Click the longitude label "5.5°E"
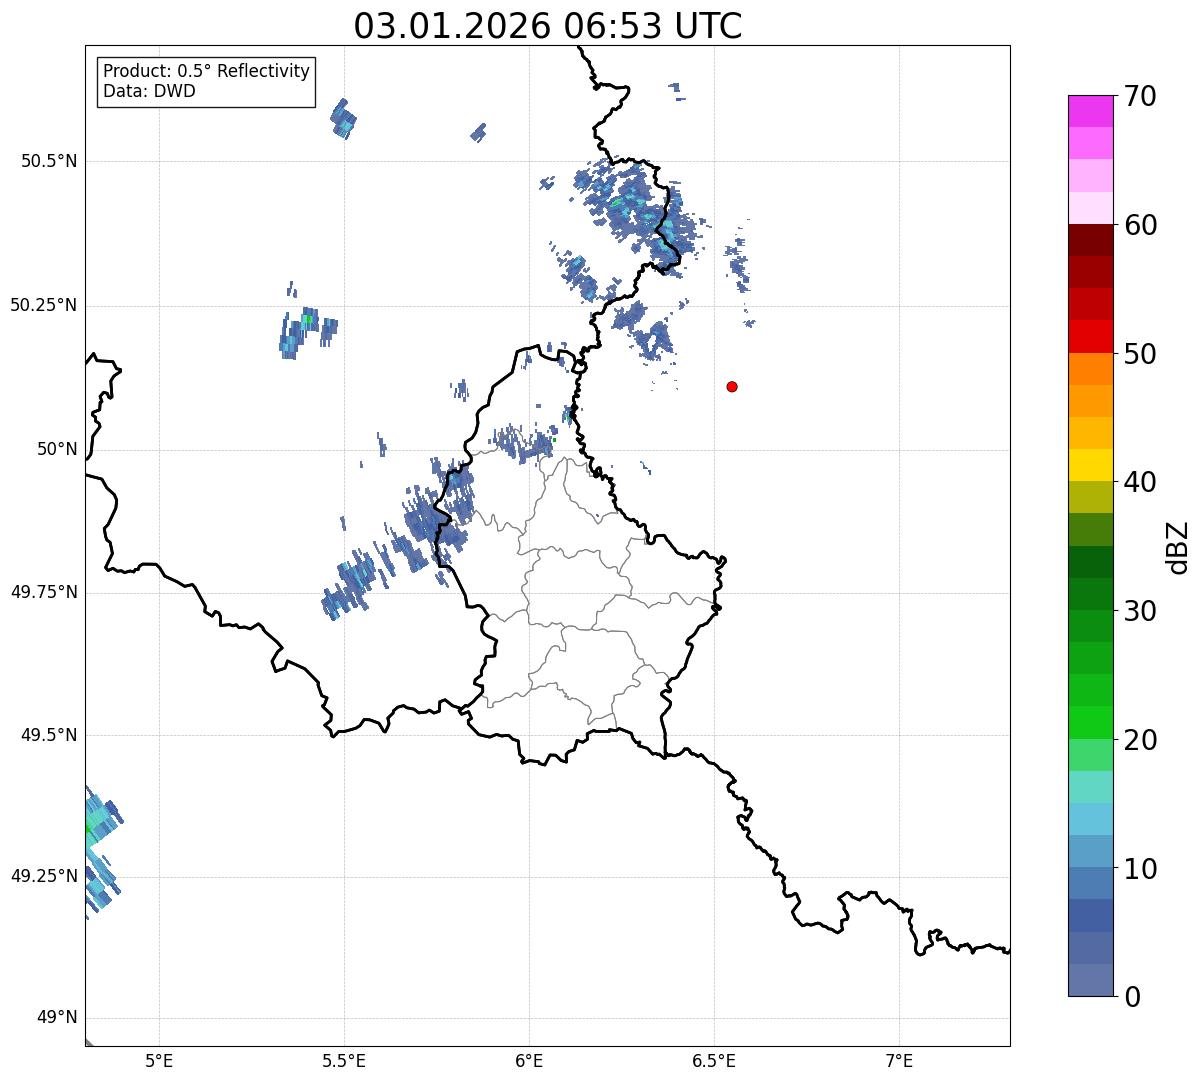 (x=345, y=1060)
